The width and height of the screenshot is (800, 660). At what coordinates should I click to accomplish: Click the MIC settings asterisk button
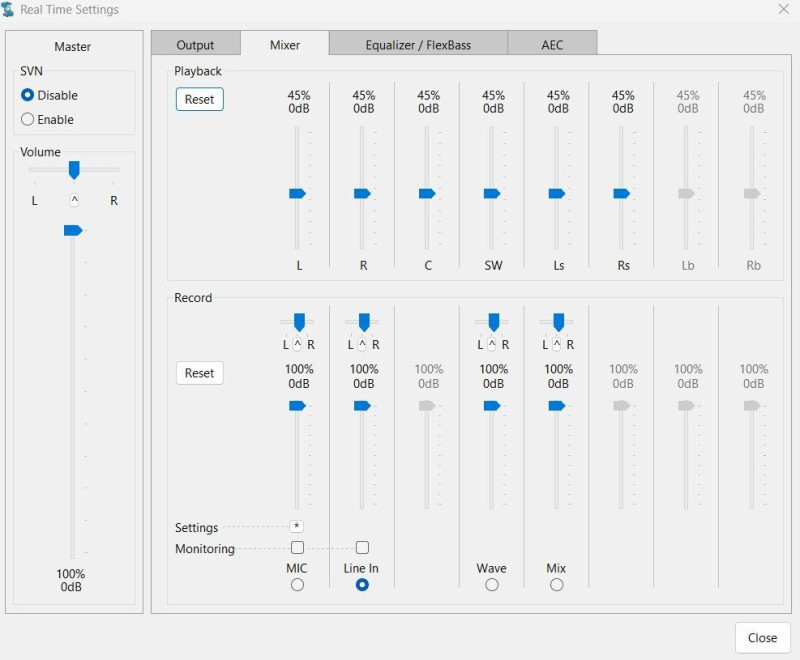(x=297, y=527)
